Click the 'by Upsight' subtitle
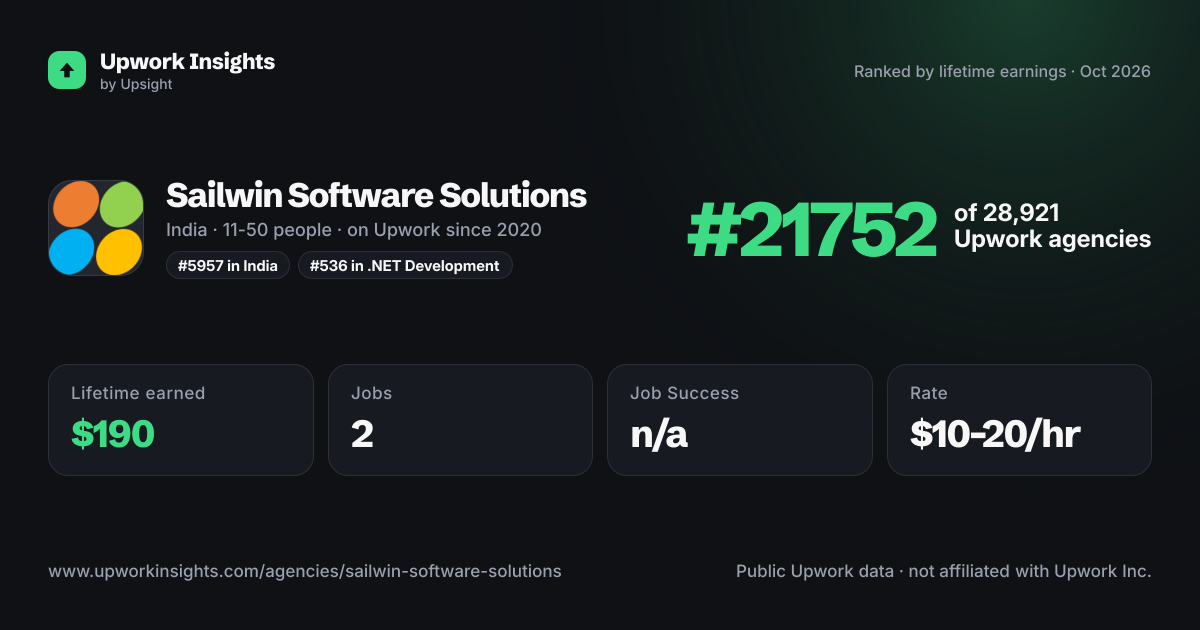This screenshot has height=630, width=1200. point(136,85)
